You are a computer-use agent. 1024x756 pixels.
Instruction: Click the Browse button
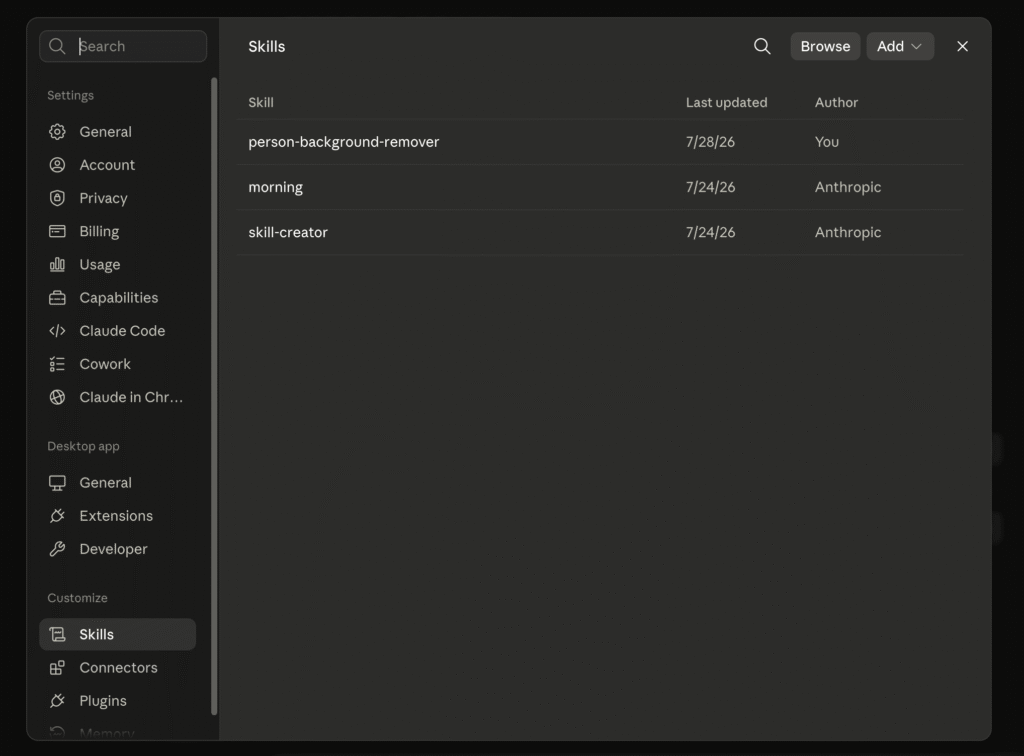(825, 46)
